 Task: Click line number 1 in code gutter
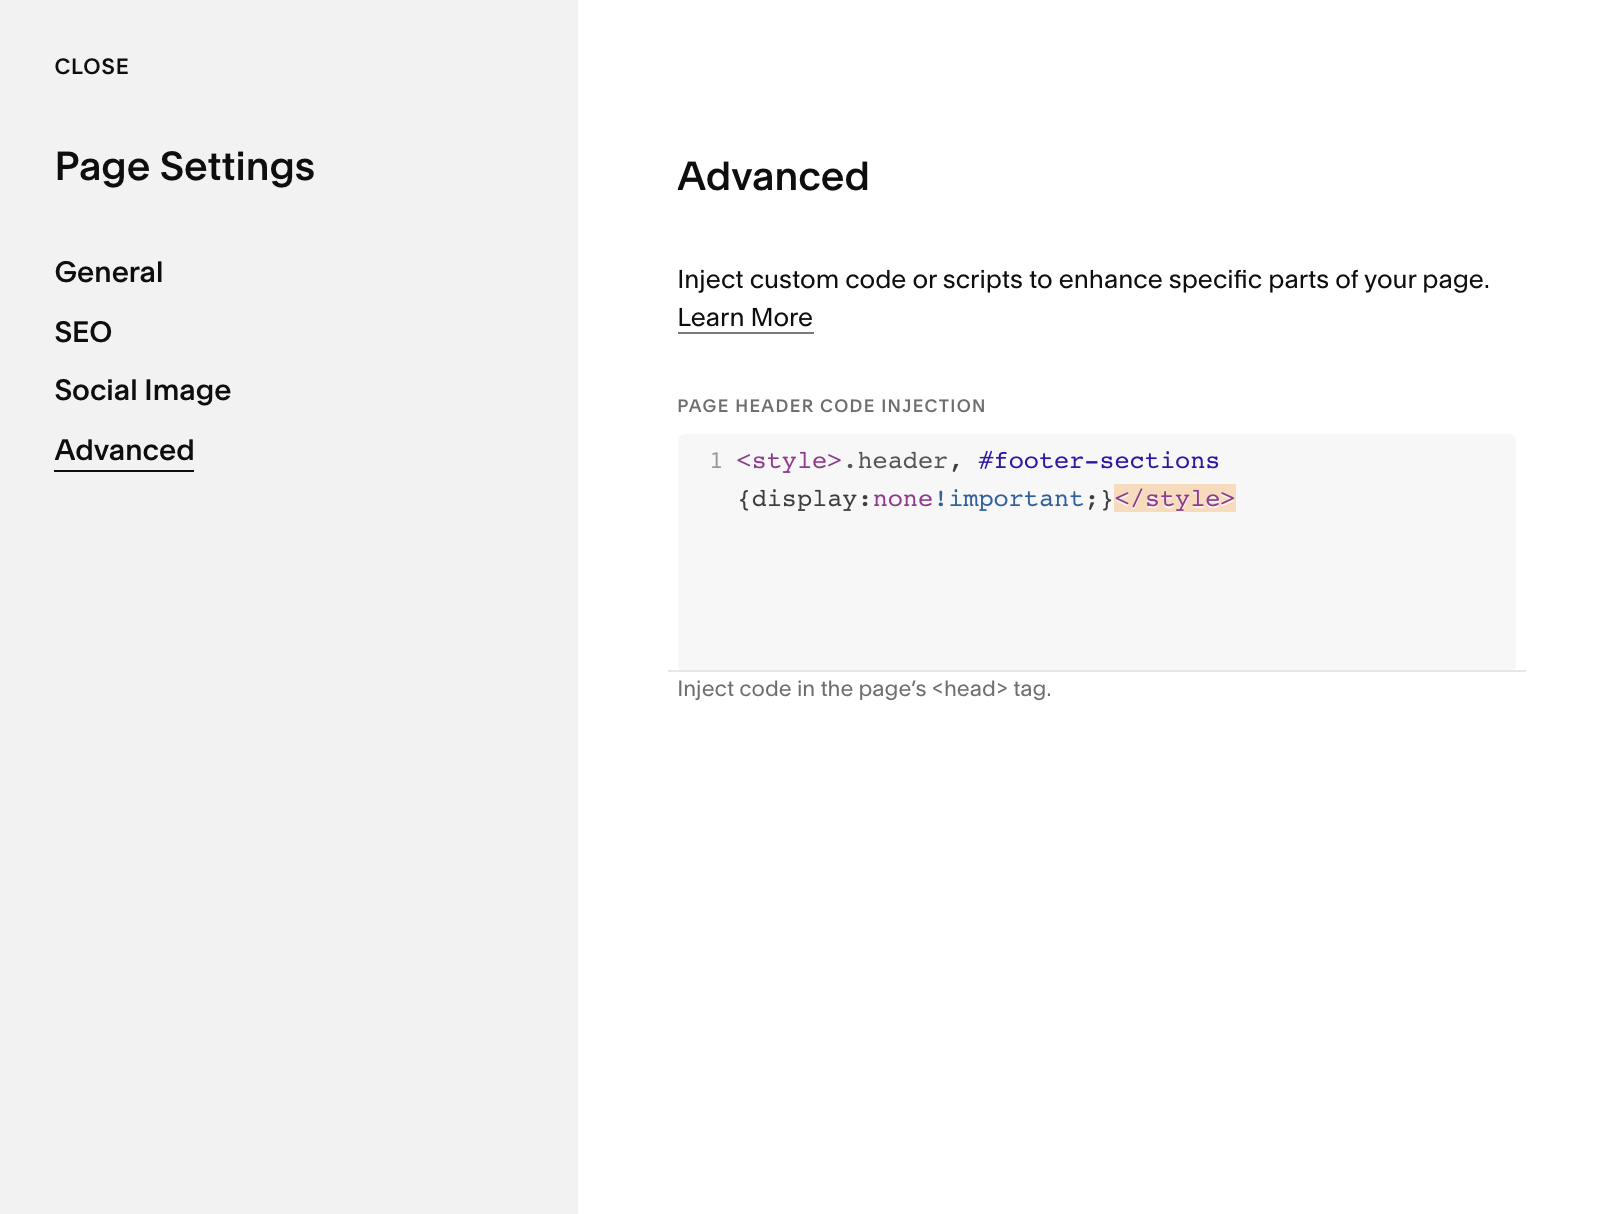click(716, 460)
